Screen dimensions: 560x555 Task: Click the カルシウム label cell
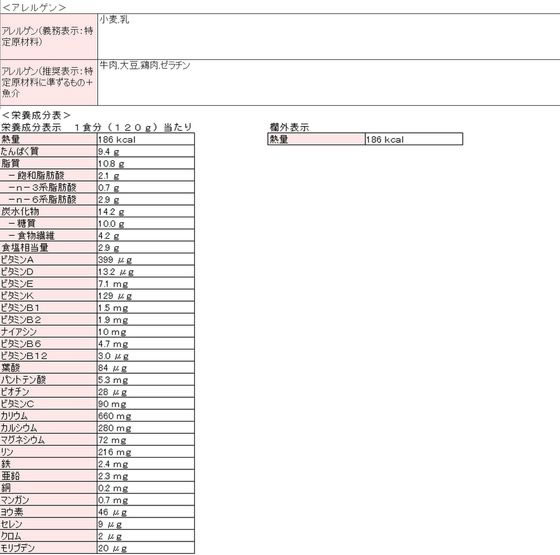[x=49, y=428]
